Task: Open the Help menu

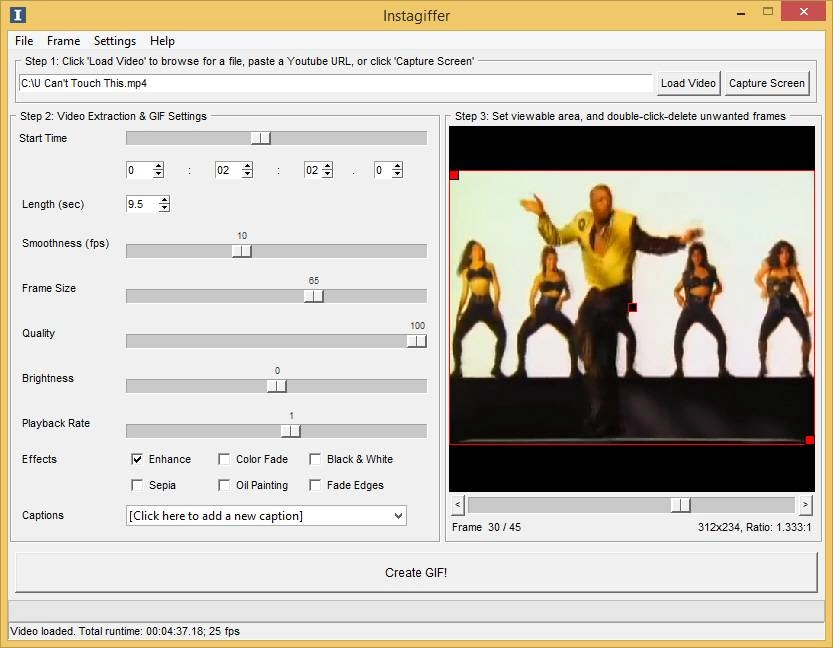Action: pos(162,41)
